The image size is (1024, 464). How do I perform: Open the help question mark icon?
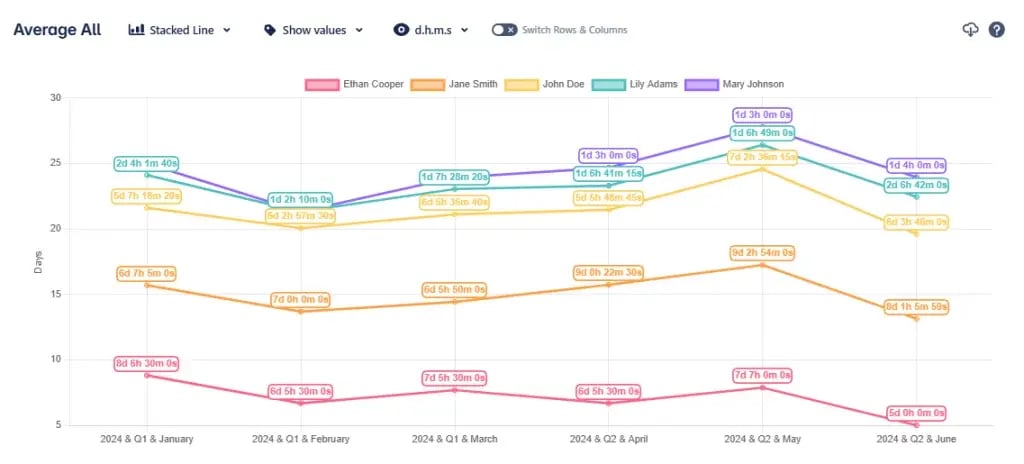pyautogui.click(x=996, y=30)
